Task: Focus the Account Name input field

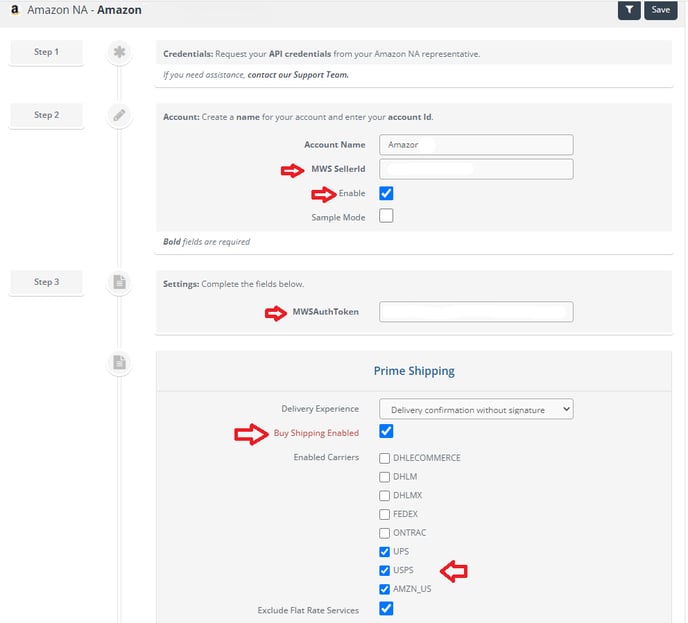Action: click(x=476, y=145)
